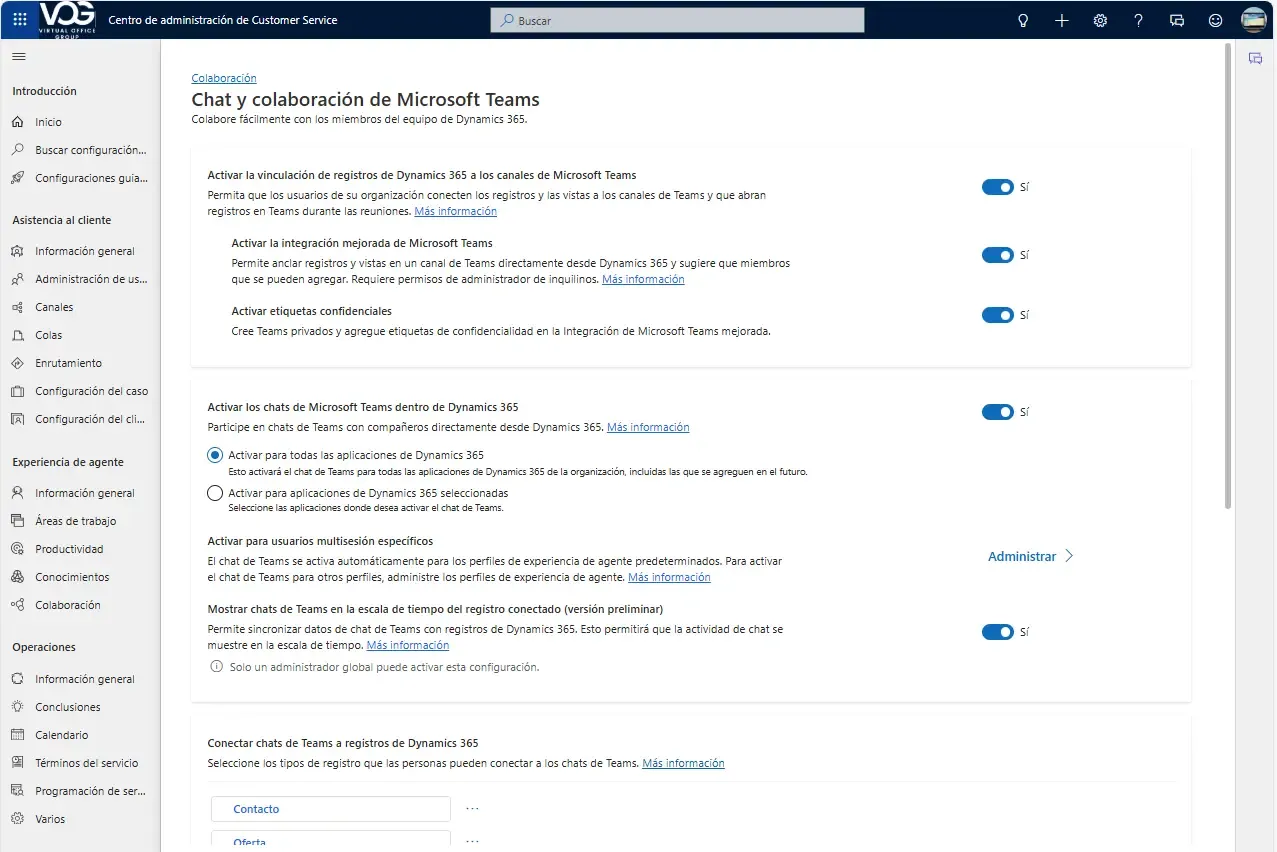Screen dimensions: 1277x852
Task: Open the app launcher waffle icon
Action: tap(20, 20)
